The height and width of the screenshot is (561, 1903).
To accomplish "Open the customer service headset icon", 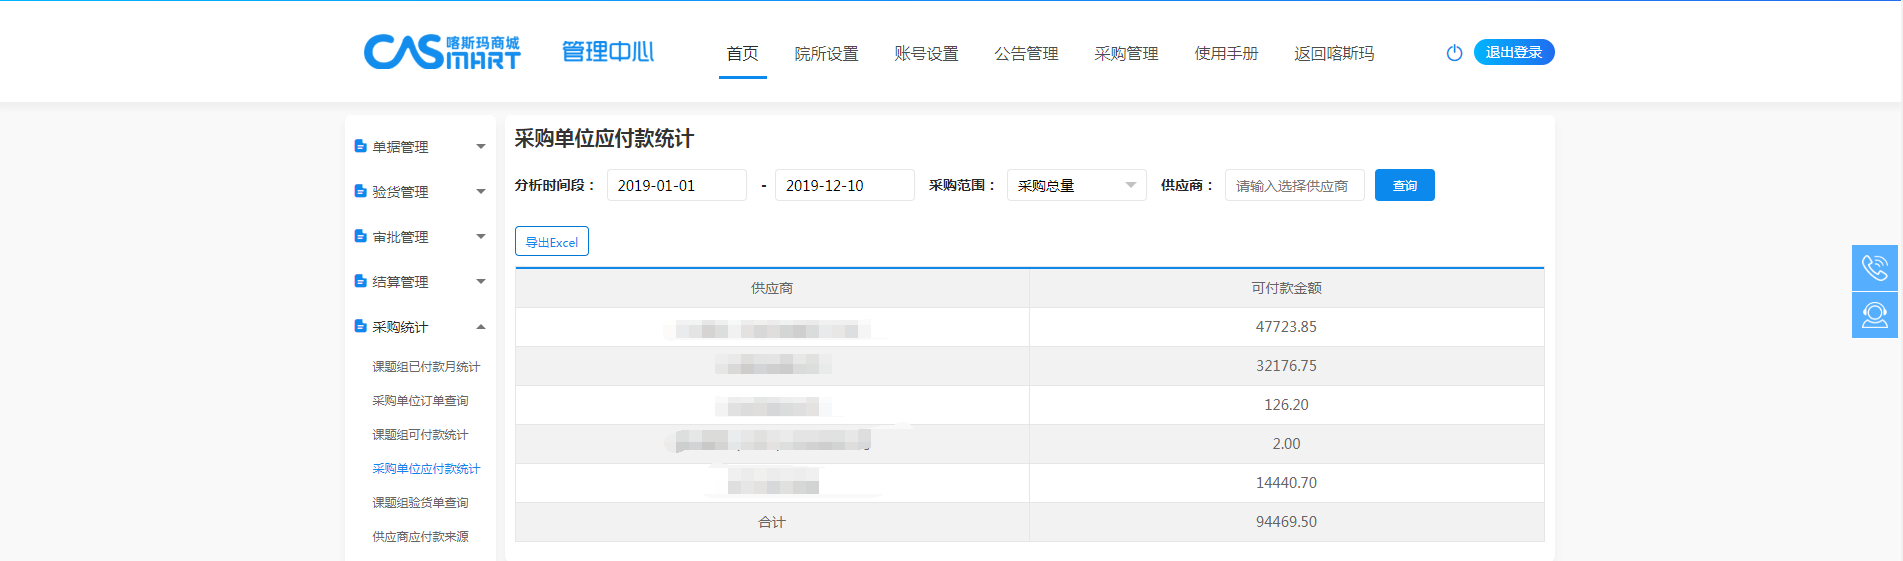I will point(1874,315).
